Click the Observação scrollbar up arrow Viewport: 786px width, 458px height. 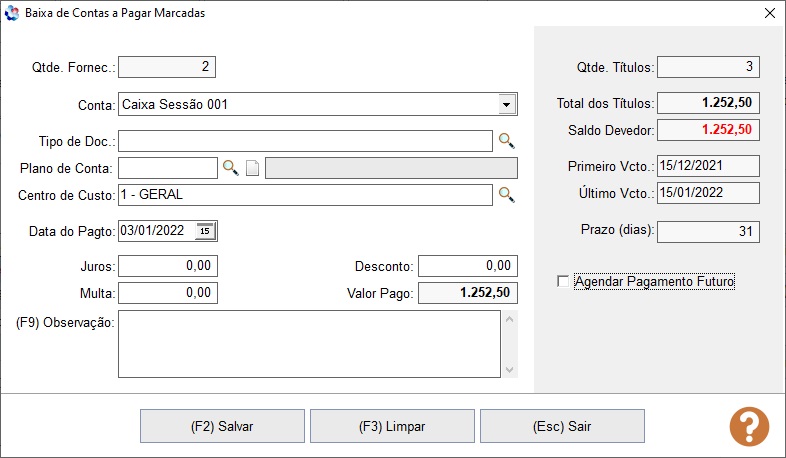pyautogui.click(x=510, y=319)
